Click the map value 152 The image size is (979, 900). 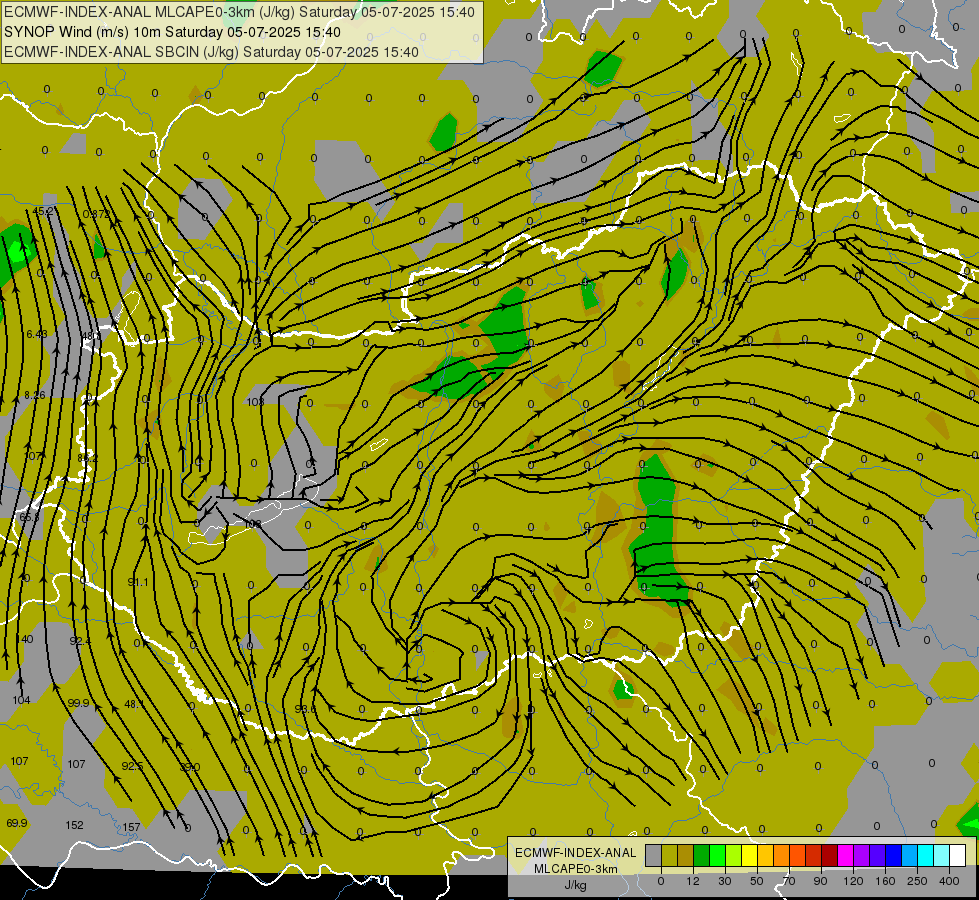click(x=74, y=825)
